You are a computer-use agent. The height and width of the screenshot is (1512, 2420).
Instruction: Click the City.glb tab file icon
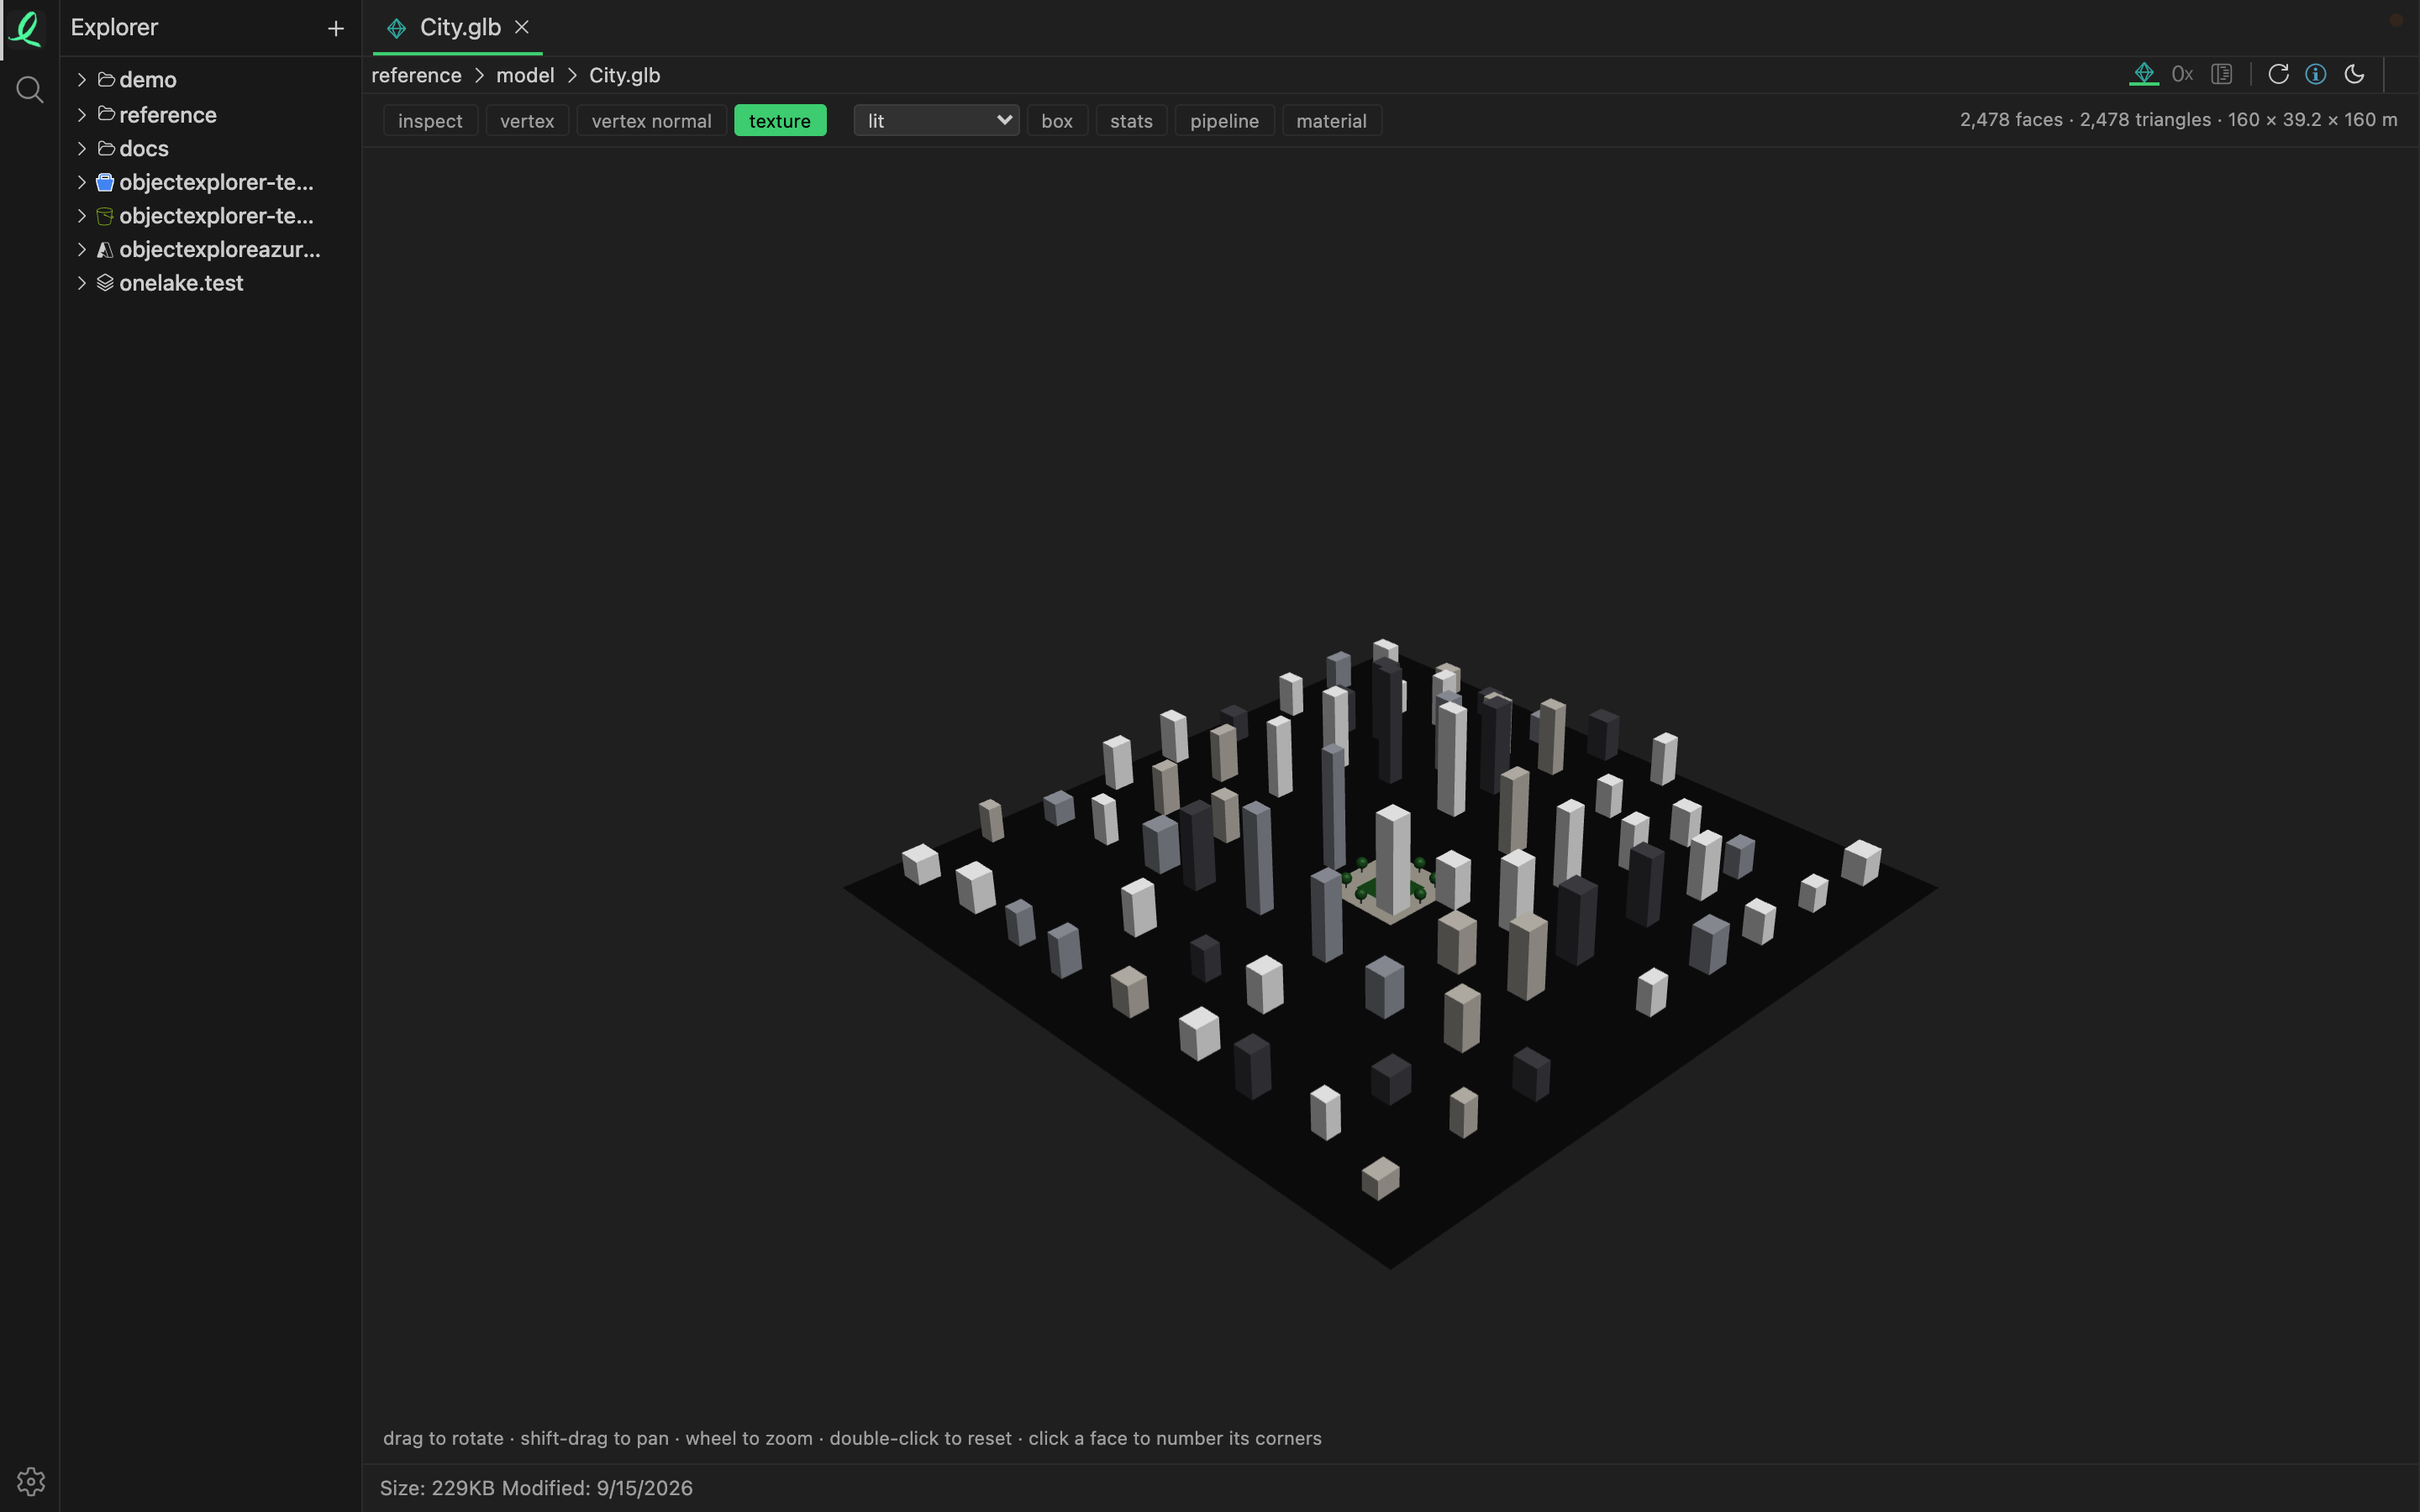pyautogui.click(x=396, y=28)
